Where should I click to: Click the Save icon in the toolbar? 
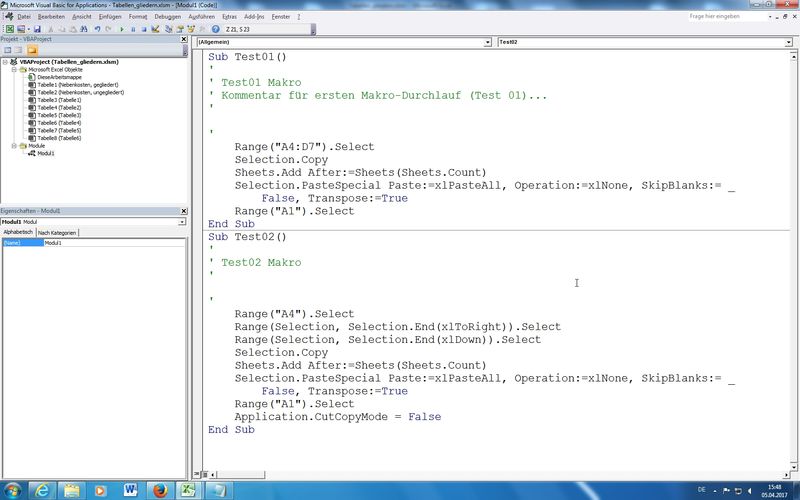pyautogui.click(x=36, y=29)
